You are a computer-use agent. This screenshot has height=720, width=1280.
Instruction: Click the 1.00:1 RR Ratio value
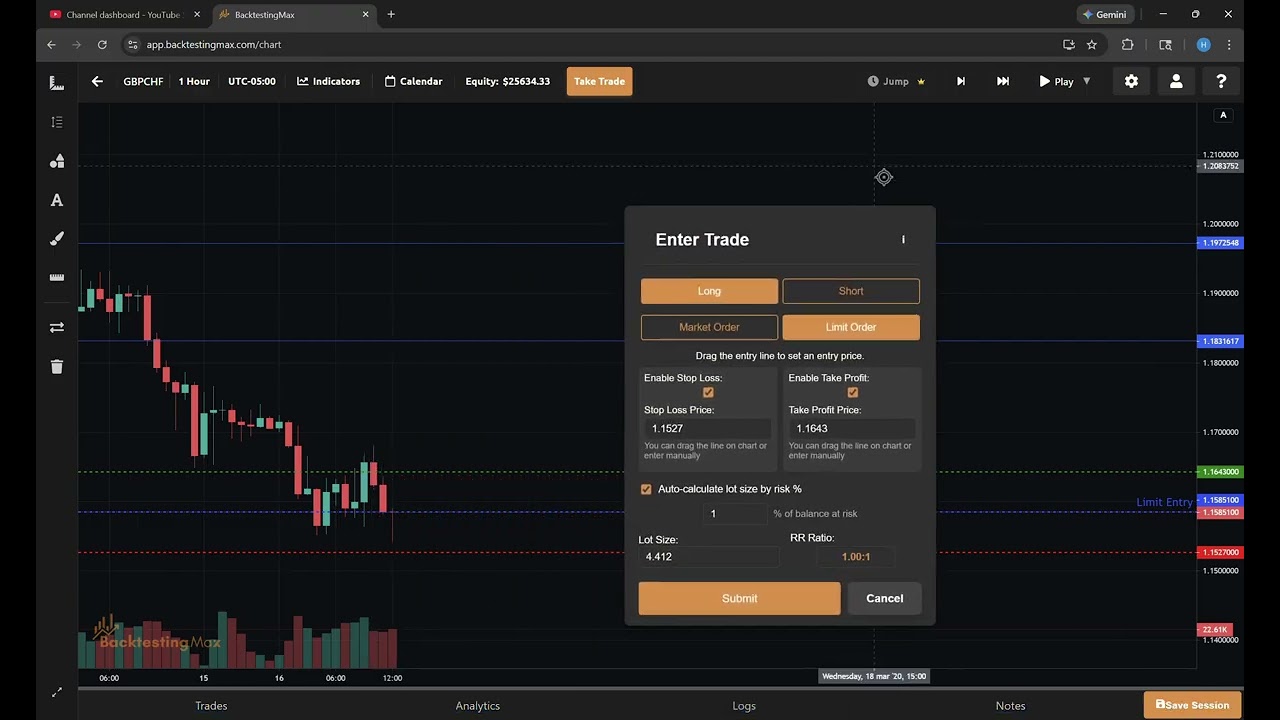tap(855, 557)
